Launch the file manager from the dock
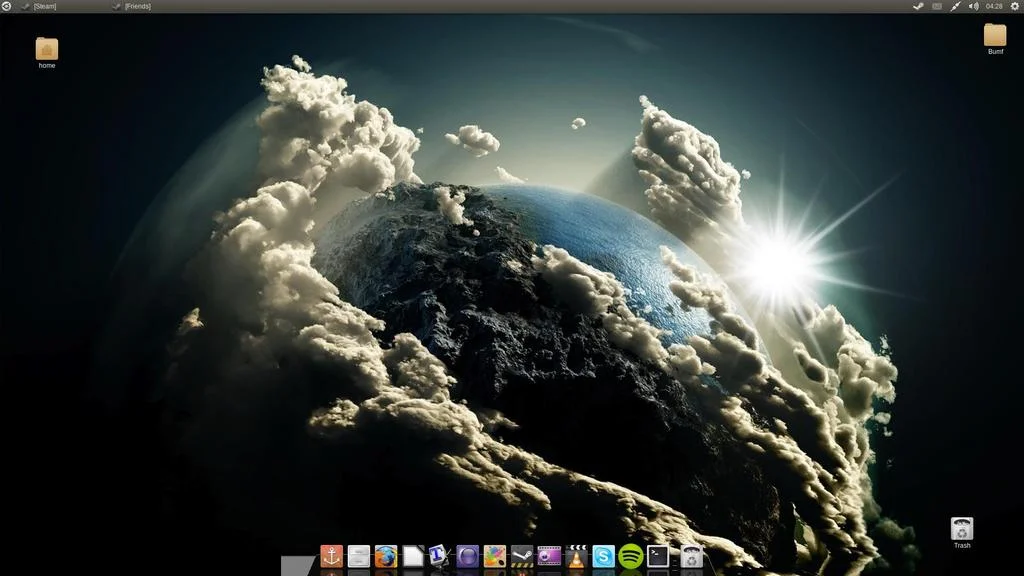The width and height of the screenshot is (1024, 576). pyautogui.click(x=359, y=556)
